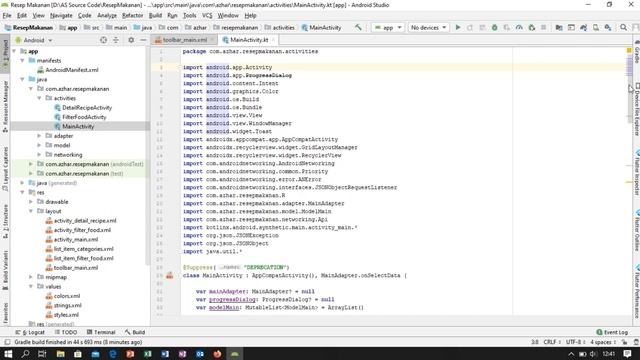
Task: Click the ResepMakanan breadcrumb
Action: tap(29, 28)
